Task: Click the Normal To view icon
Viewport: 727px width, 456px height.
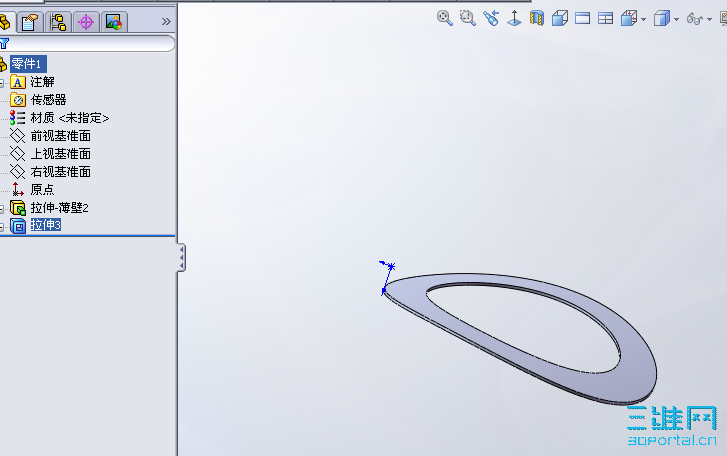Action: [514, 18]
